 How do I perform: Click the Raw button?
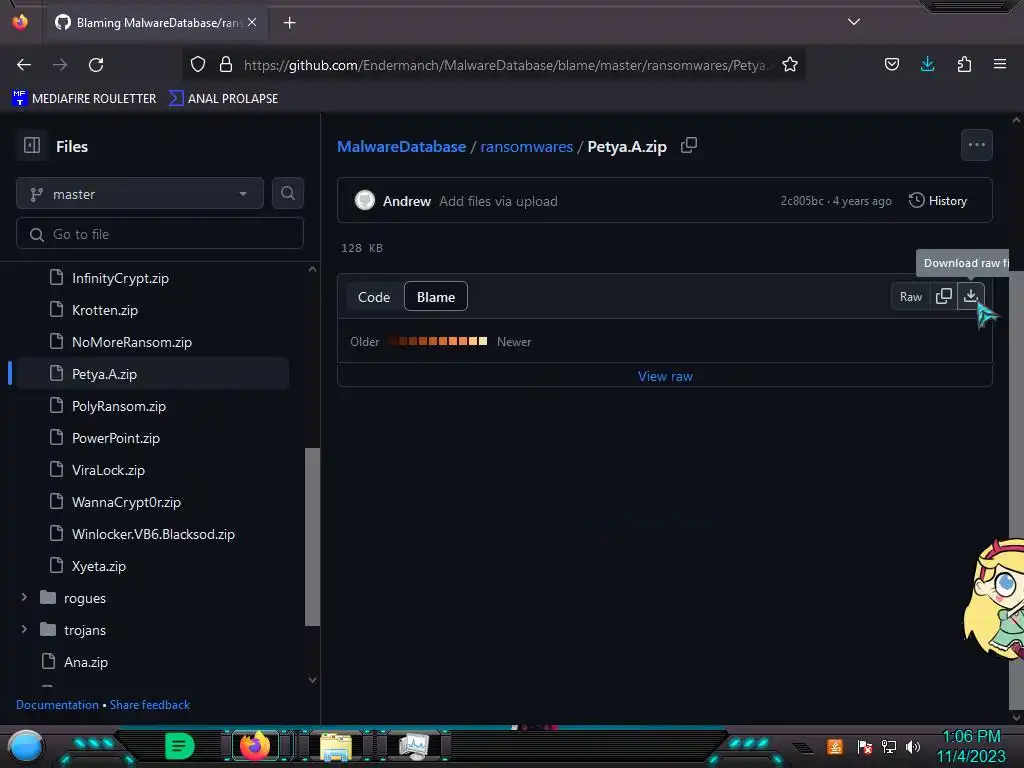pos(910,296)
